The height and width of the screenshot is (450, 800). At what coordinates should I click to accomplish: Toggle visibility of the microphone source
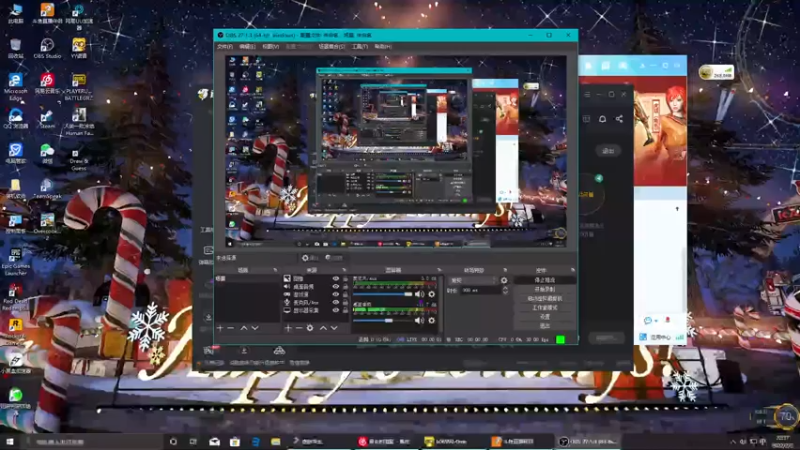click(x=336, y=302)
